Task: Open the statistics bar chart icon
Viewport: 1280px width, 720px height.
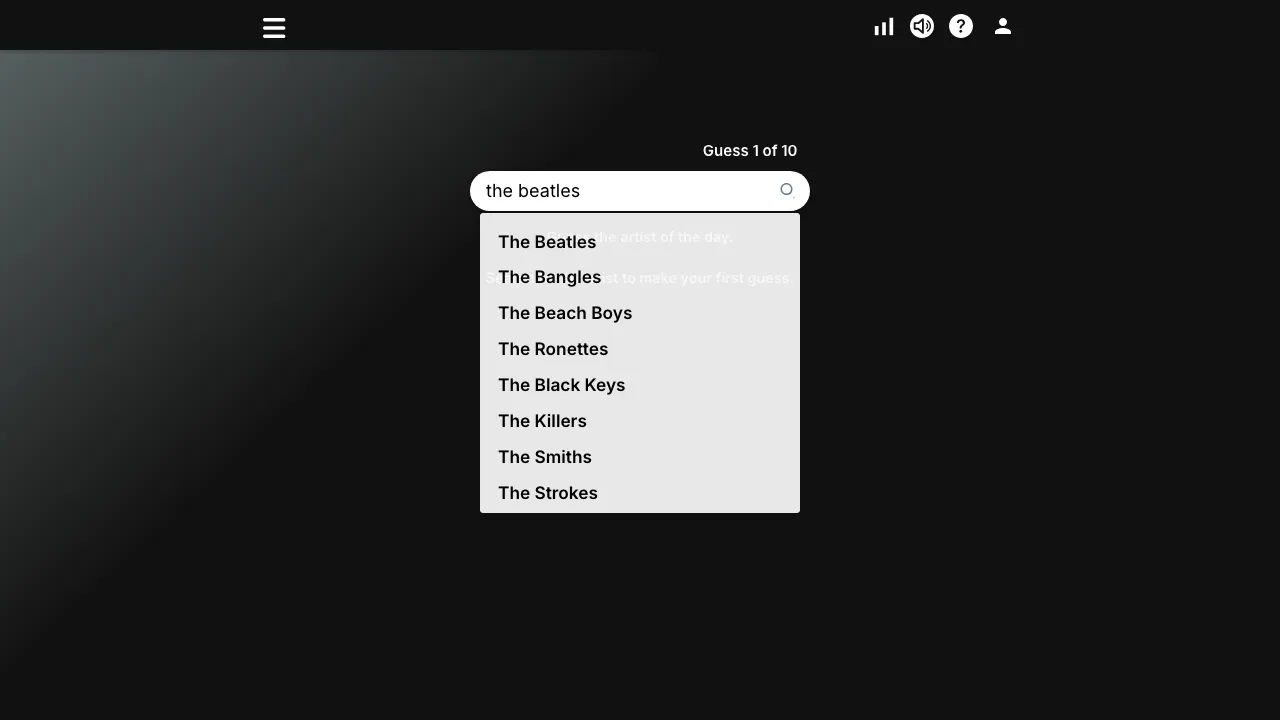Action: [884, 27]
